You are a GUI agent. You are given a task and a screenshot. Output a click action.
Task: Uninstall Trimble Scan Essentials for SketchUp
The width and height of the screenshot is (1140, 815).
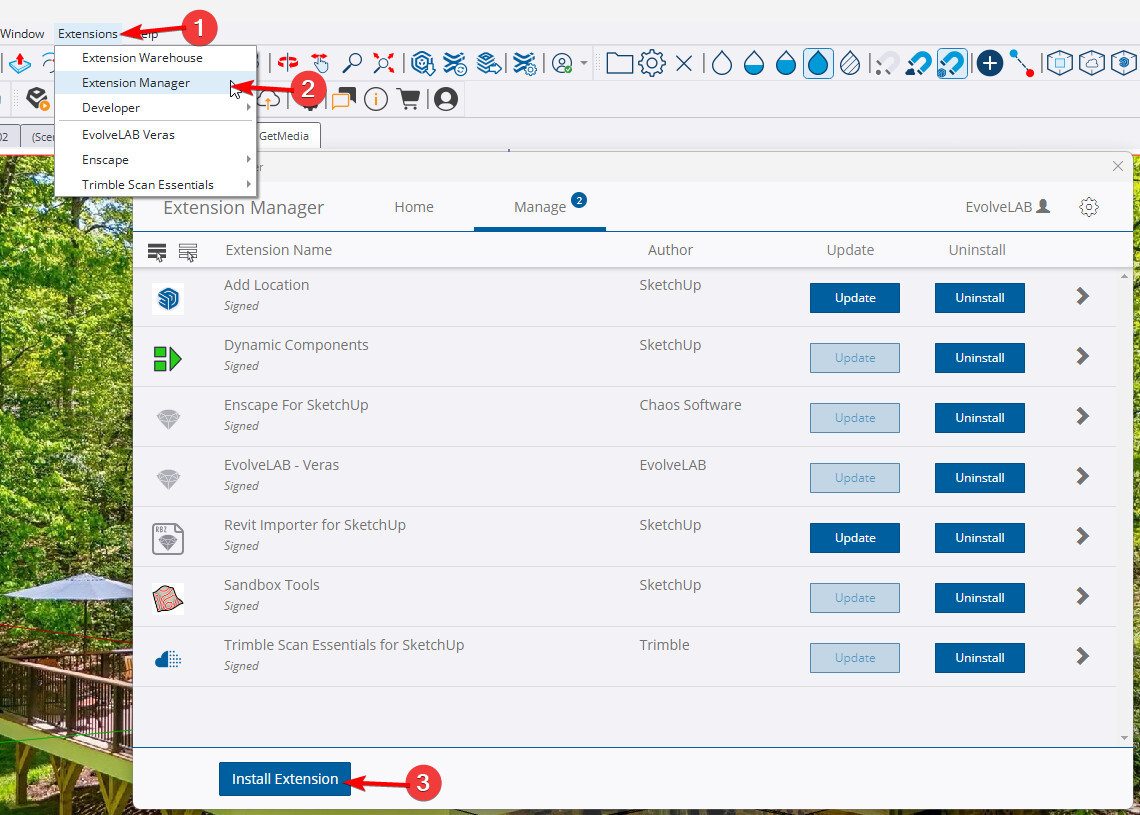point(979,658)
